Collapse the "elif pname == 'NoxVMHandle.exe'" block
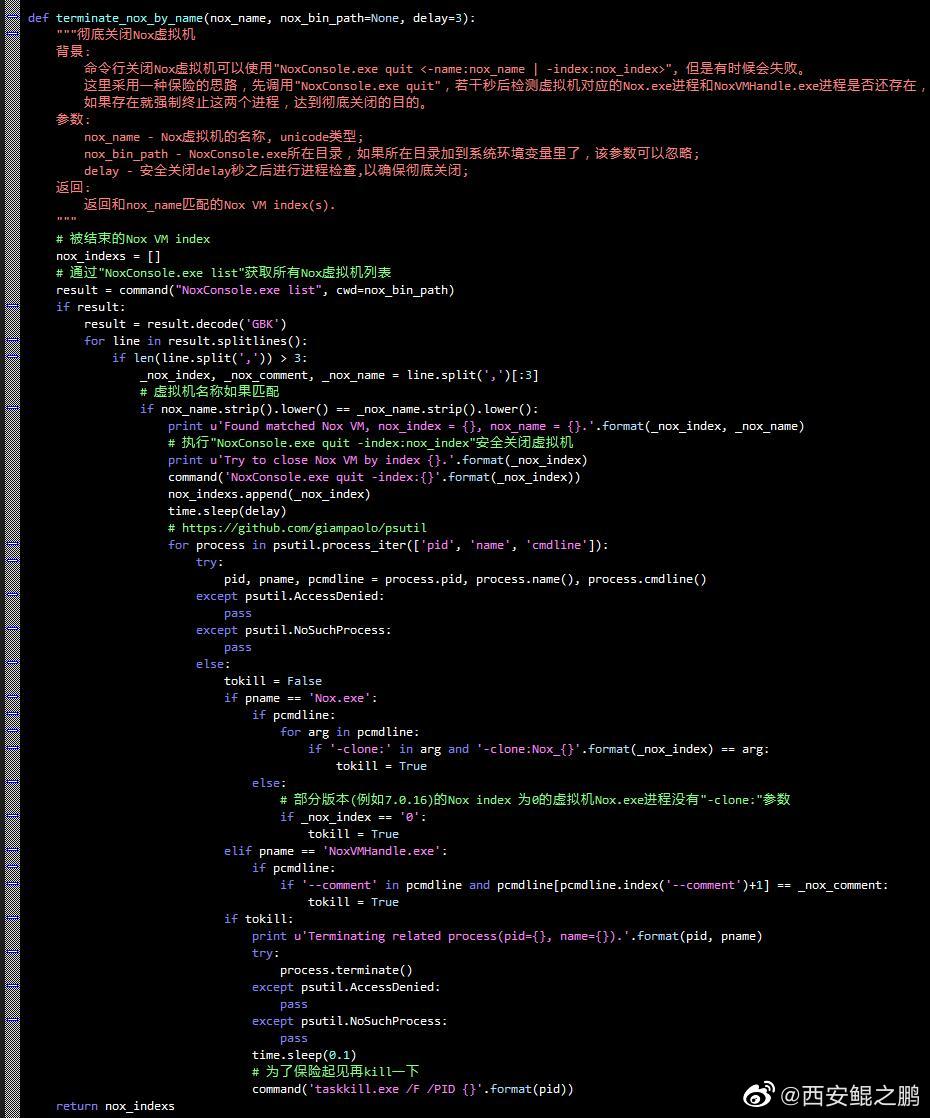This screenshot has height=1118, width=930. tap(12, 851)
